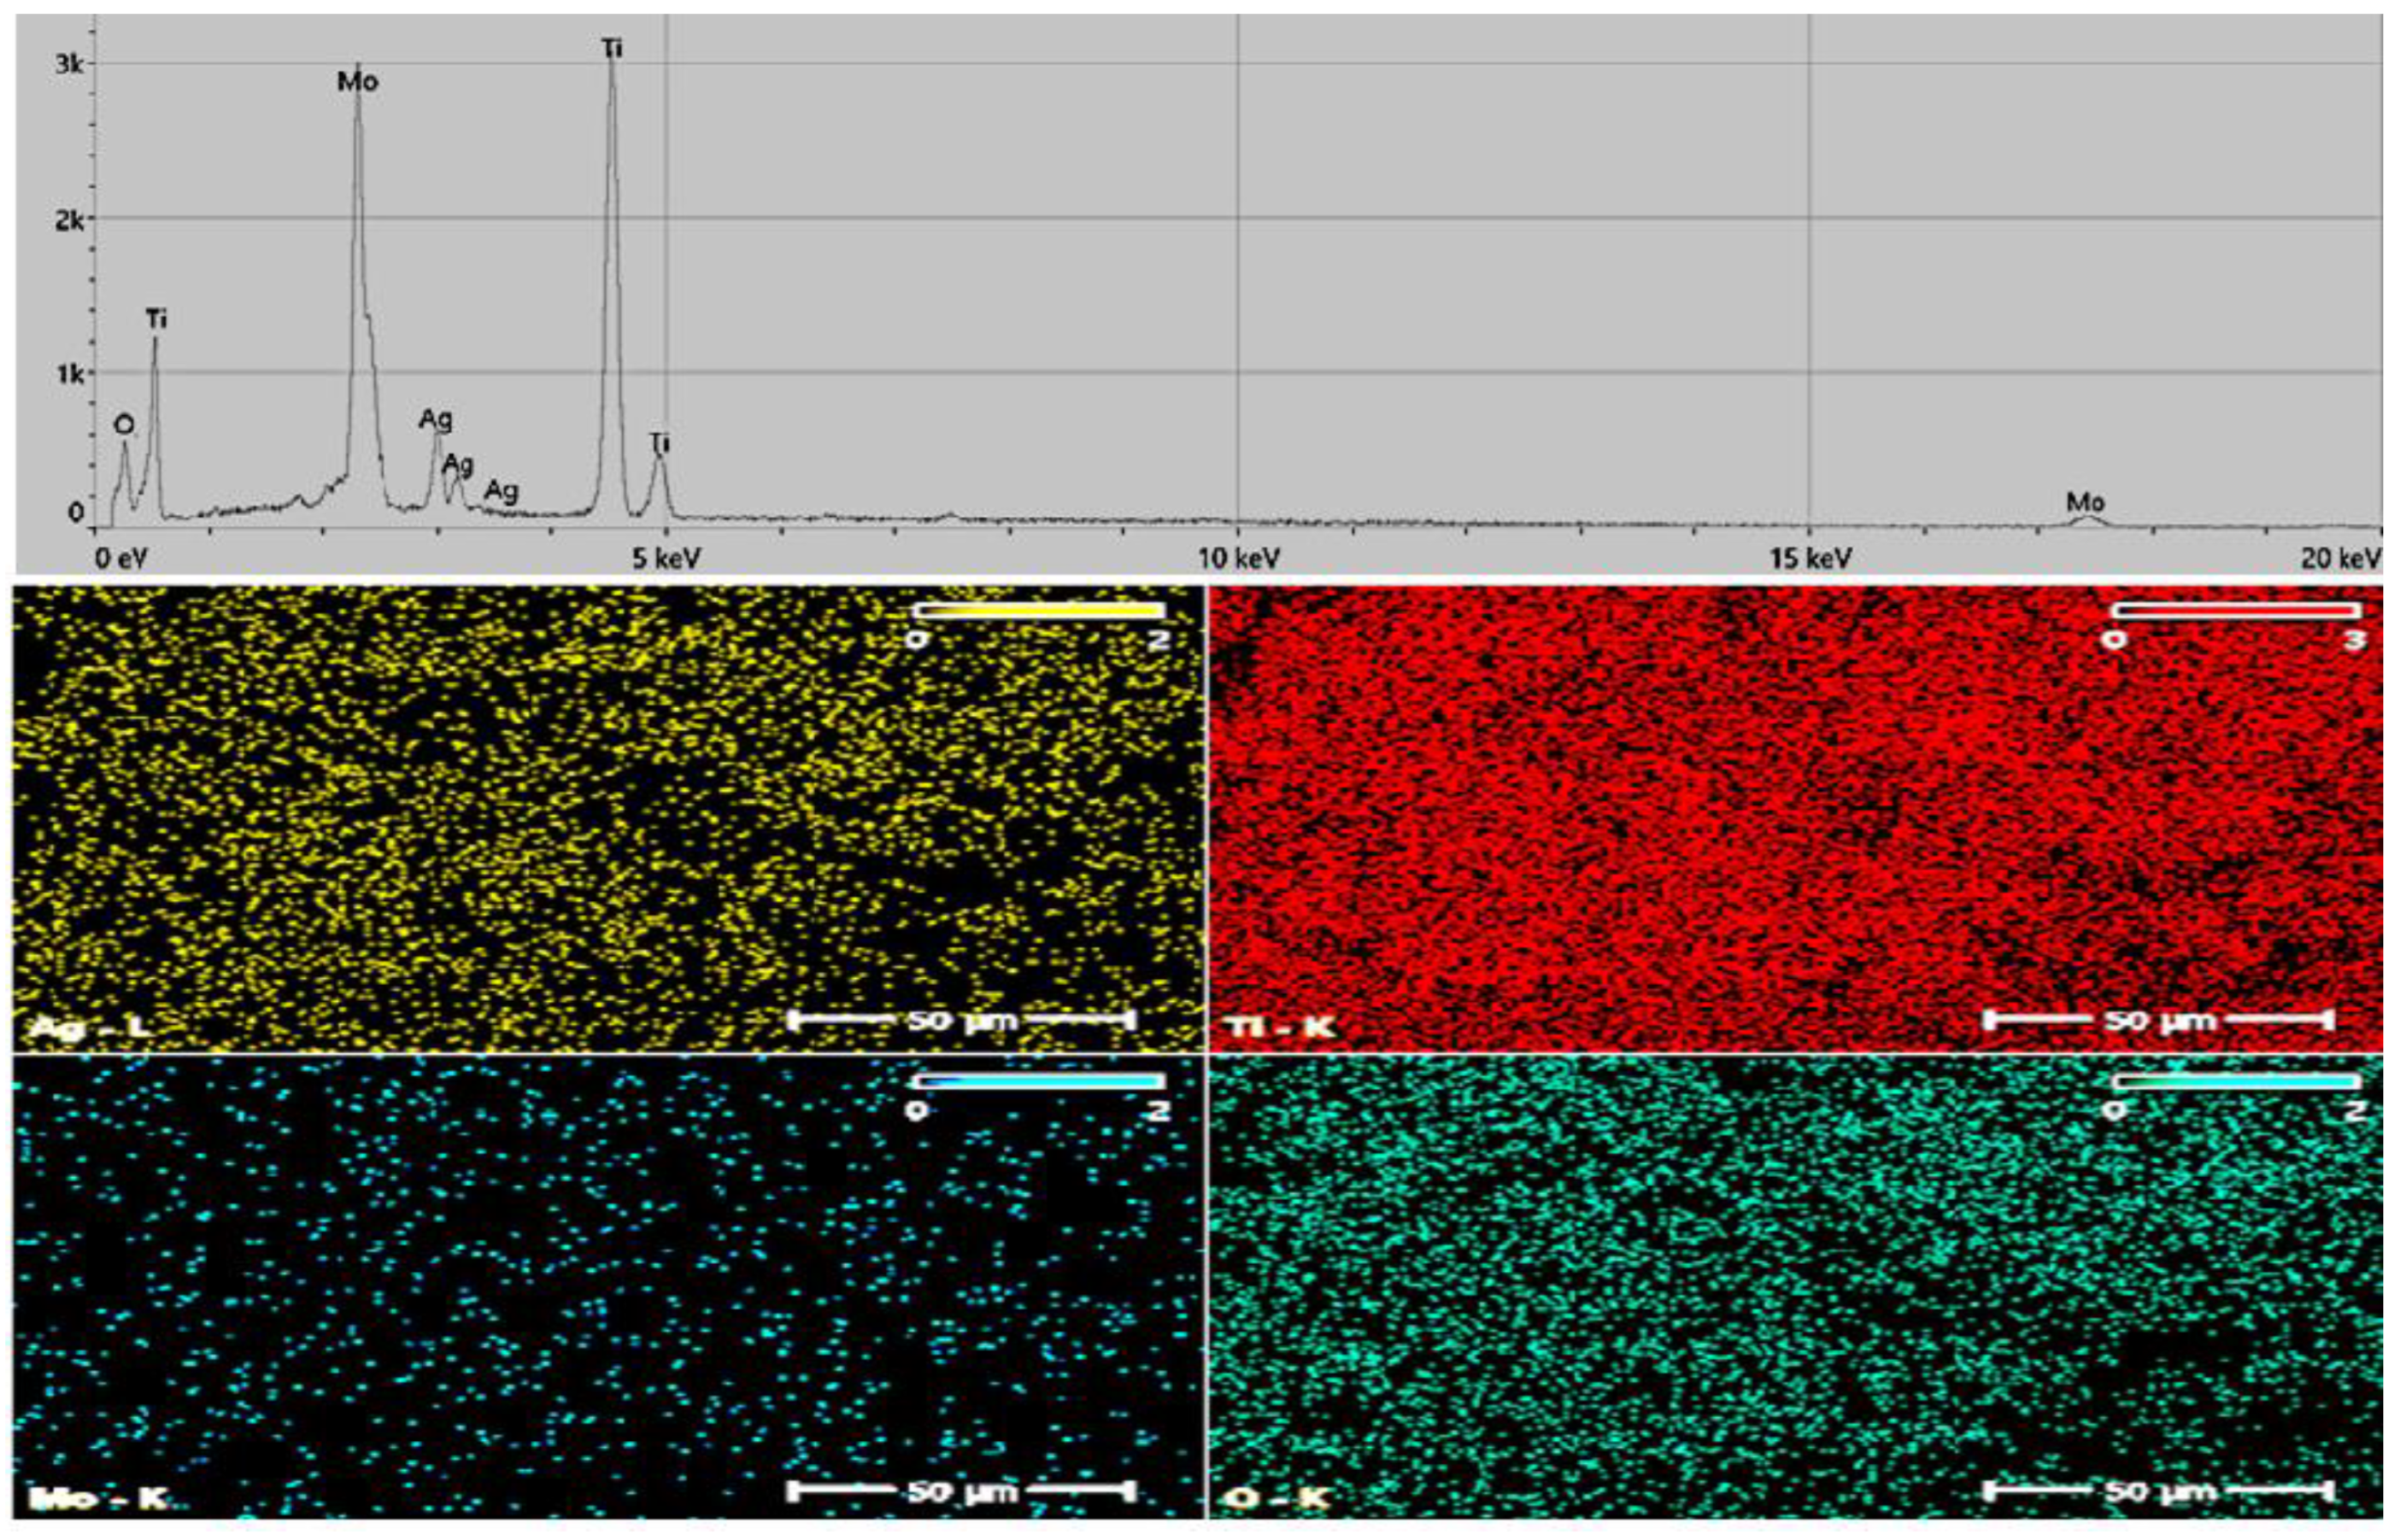
Task: Click the yellow Ag intensity color bar
Action: point(1039,610)
